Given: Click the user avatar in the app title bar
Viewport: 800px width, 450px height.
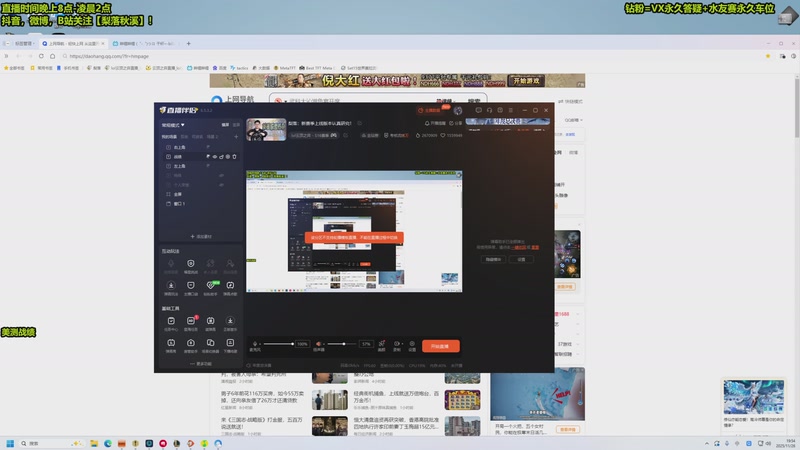Looking at the screenshot, I should (x=458, y=110).
